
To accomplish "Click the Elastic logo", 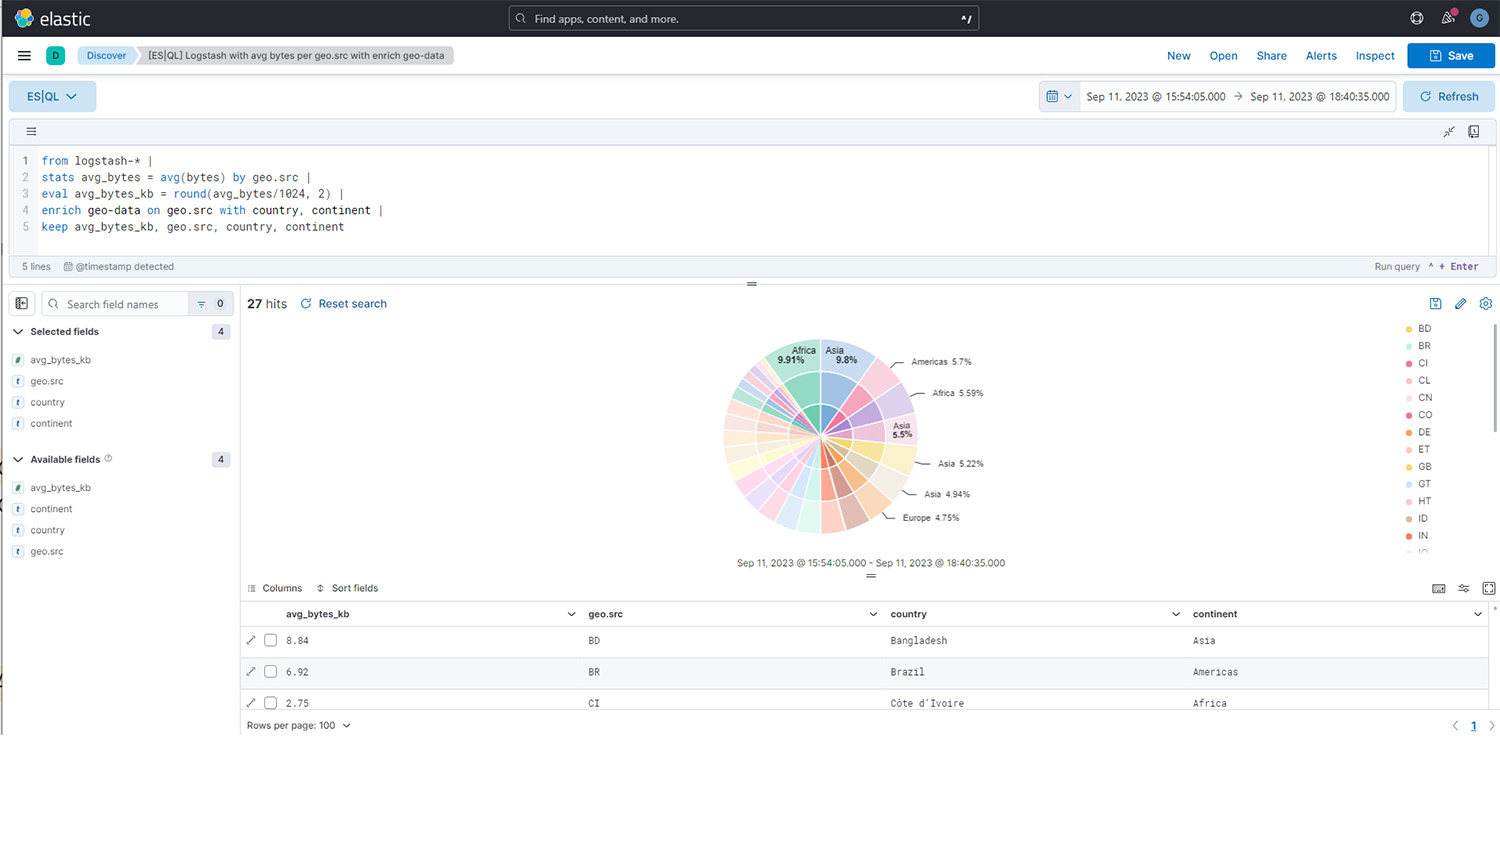I will pyautogui.click(x=52, y=18).
